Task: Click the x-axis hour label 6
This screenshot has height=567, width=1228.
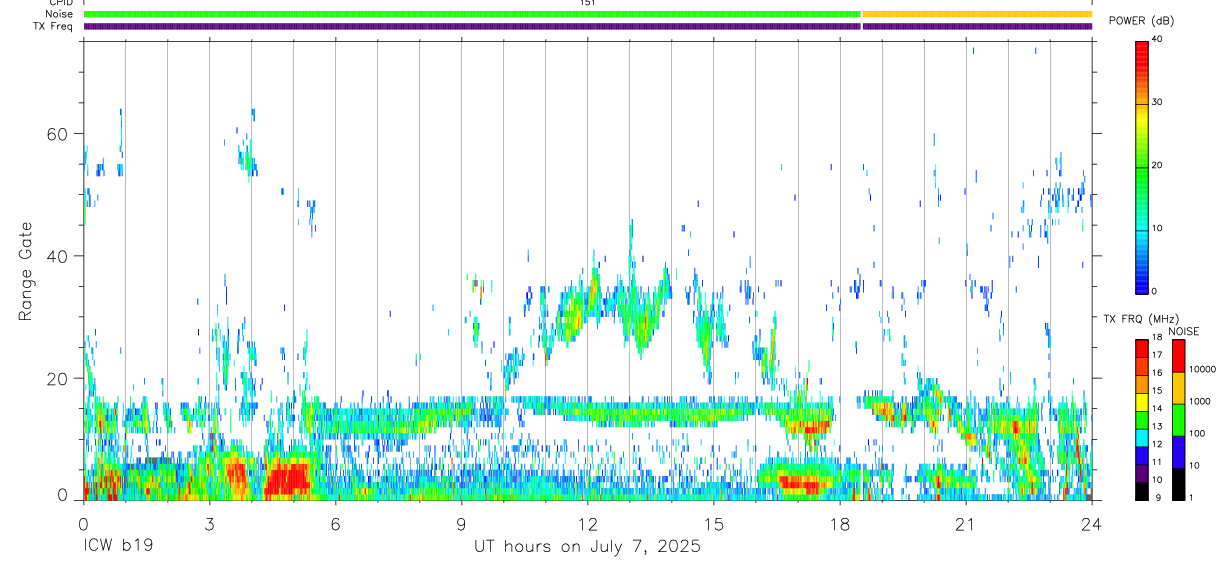Action: pos(336,524)
